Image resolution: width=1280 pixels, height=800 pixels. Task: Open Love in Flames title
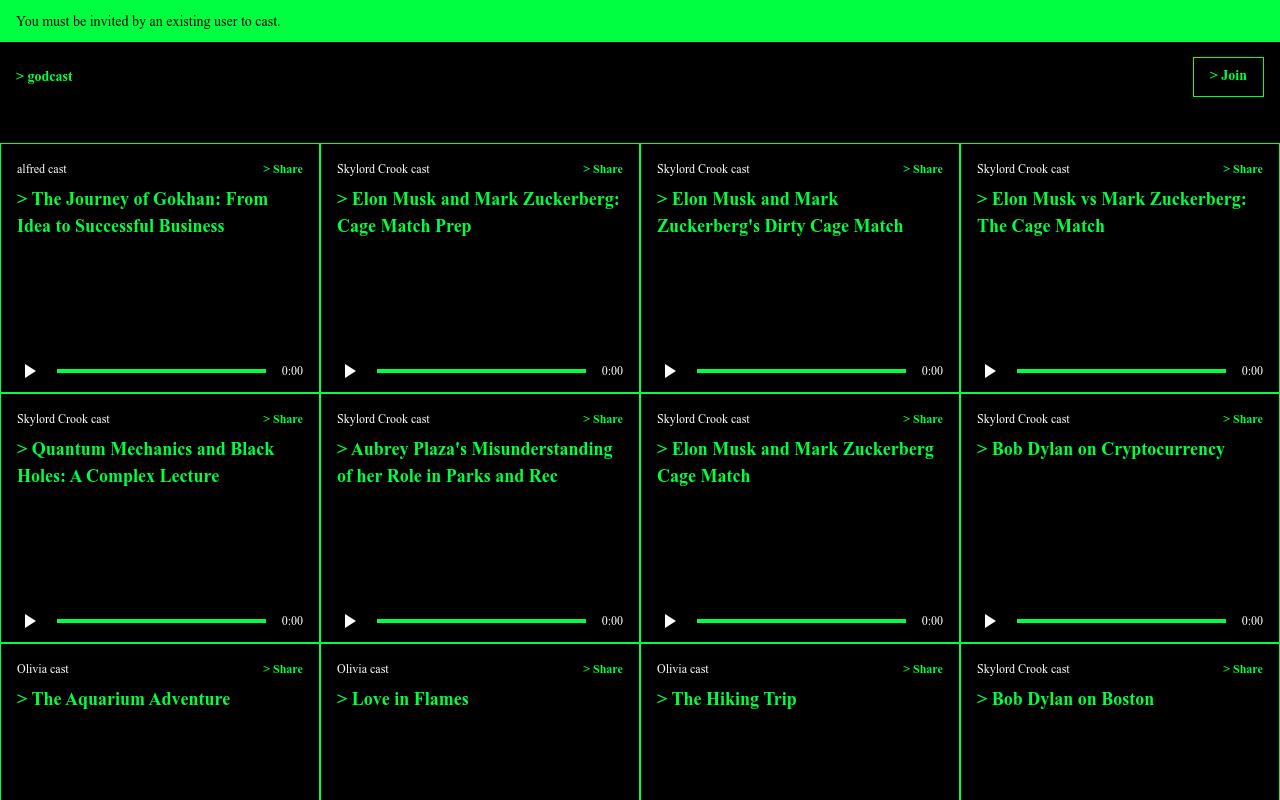pos(403,699)
